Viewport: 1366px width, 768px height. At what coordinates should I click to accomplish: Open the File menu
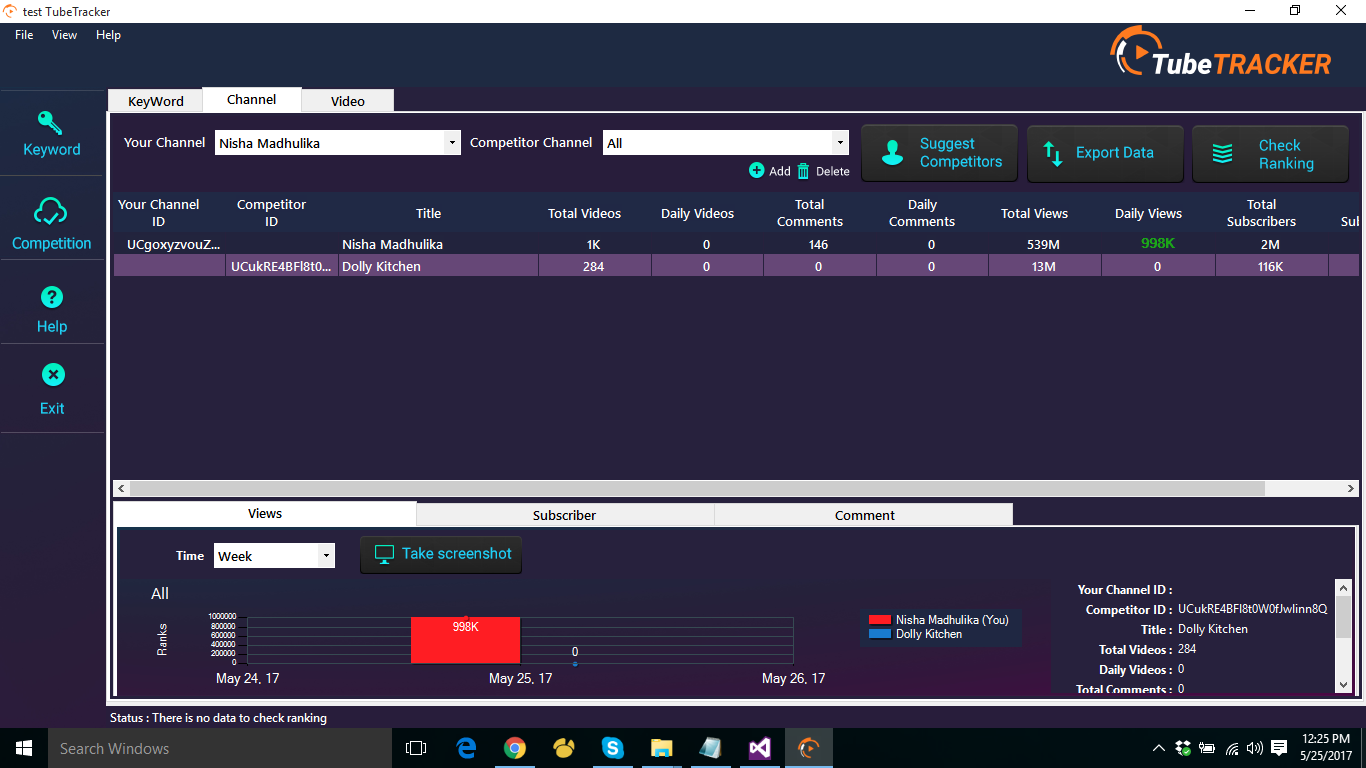point(24,35)
